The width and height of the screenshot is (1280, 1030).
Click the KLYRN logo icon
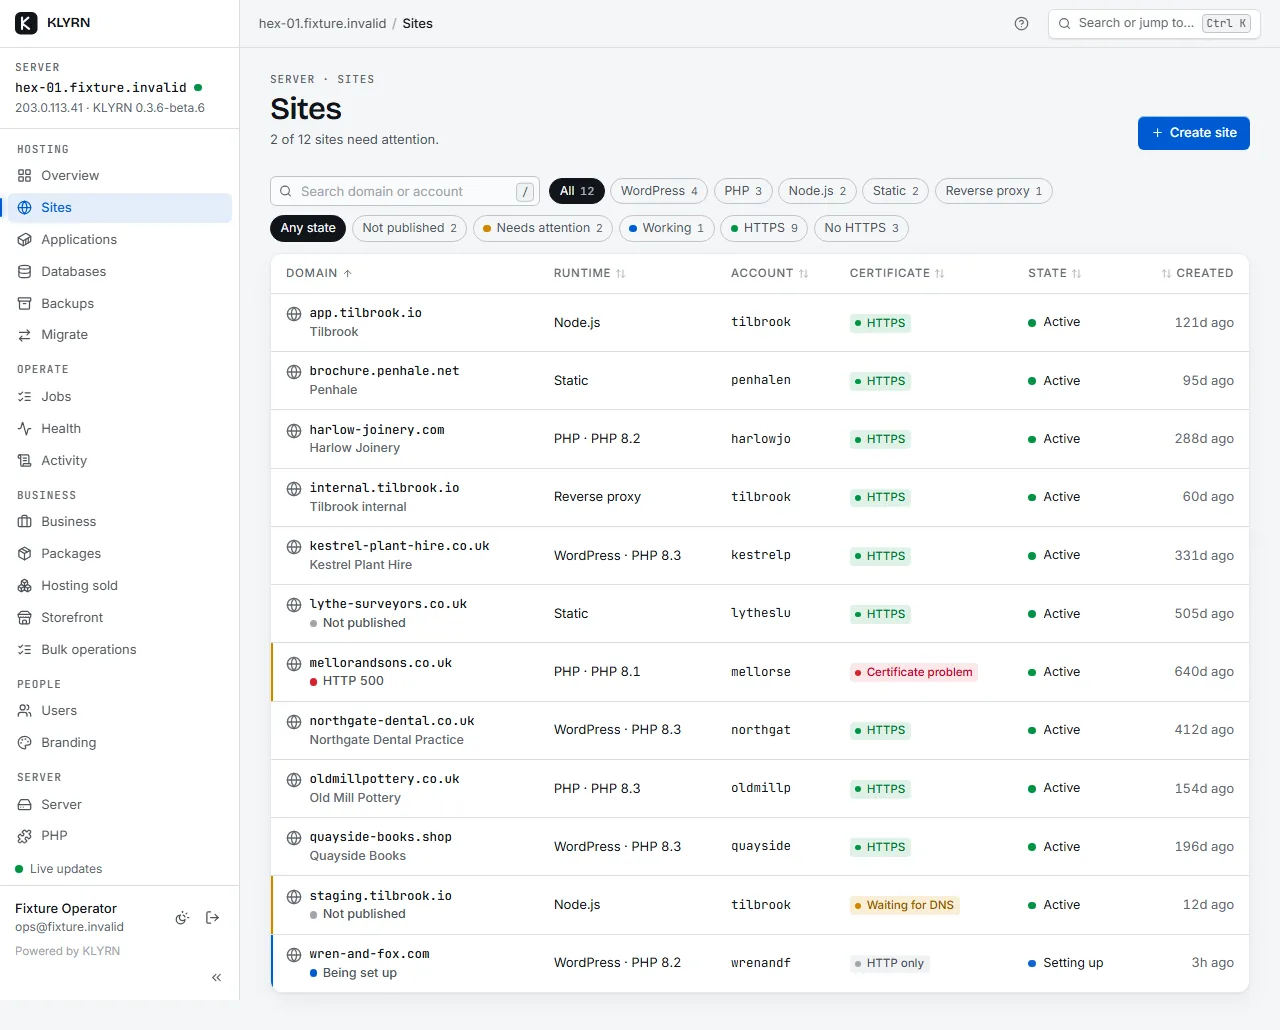click(x=26, y=23)
